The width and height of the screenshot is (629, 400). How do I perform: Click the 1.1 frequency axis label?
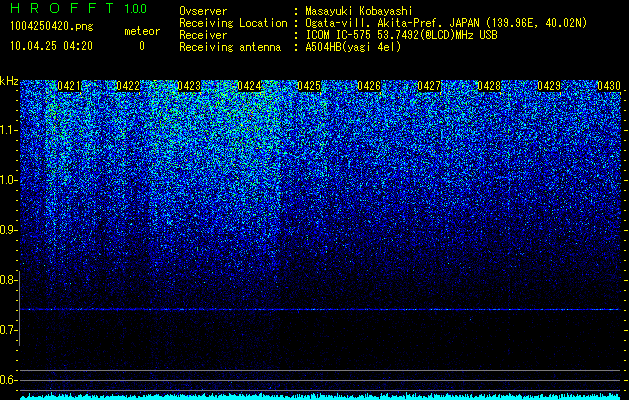click(x=9, y=130)
